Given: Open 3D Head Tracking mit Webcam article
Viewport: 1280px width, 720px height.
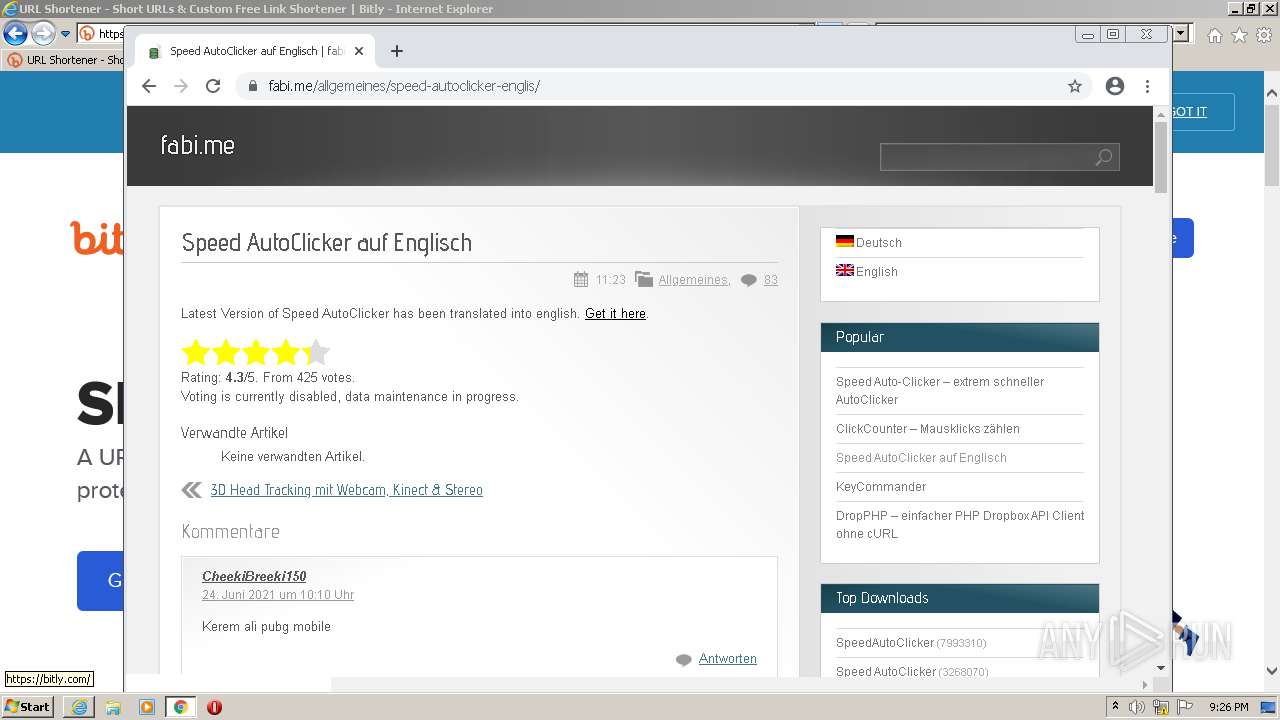Looking at the screenshot, I should [x=346, y=490].
